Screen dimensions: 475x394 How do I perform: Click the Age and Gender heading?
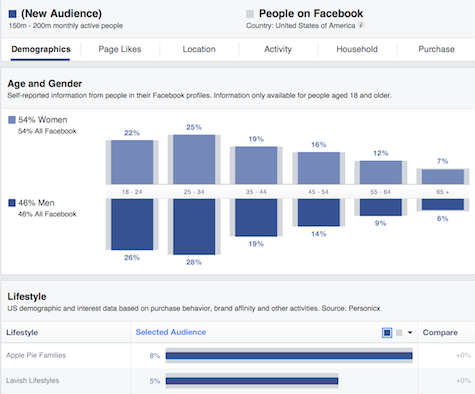click(45, 84)
